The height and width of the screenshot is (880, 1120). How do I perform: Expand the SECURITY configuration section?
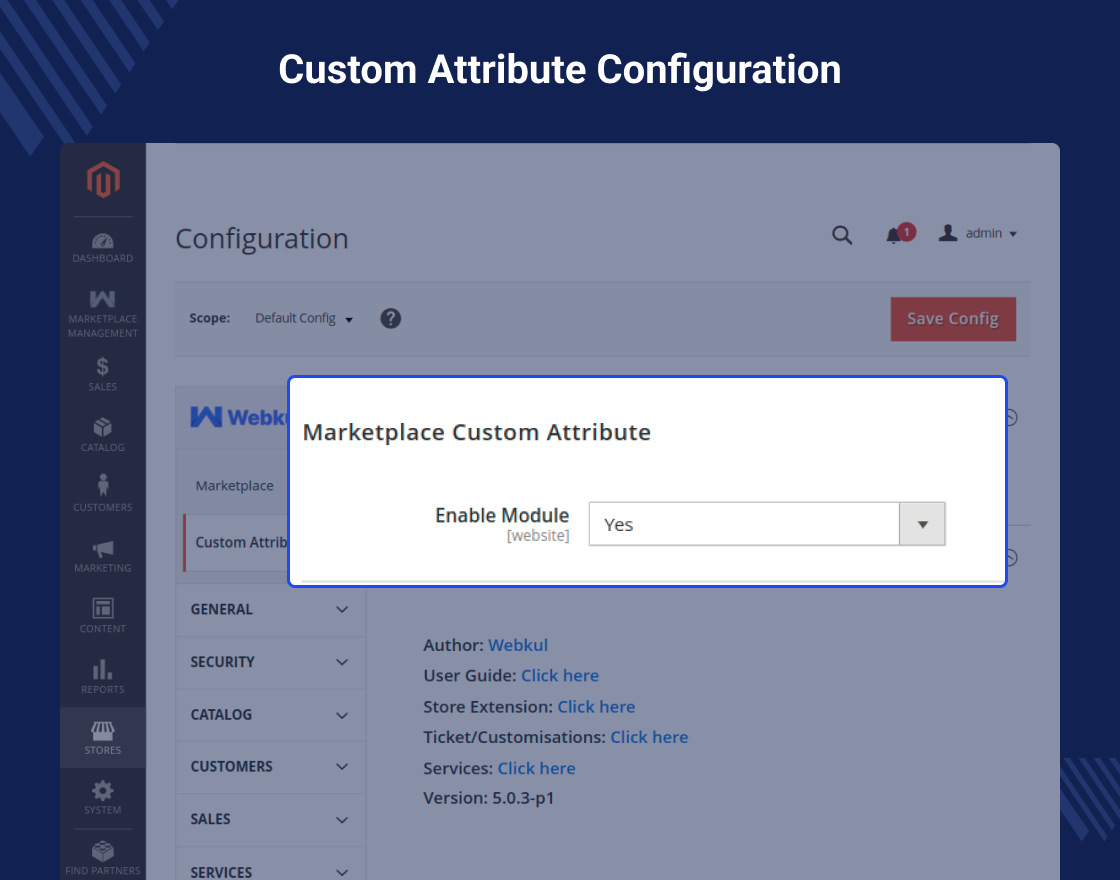coord(270,662)
